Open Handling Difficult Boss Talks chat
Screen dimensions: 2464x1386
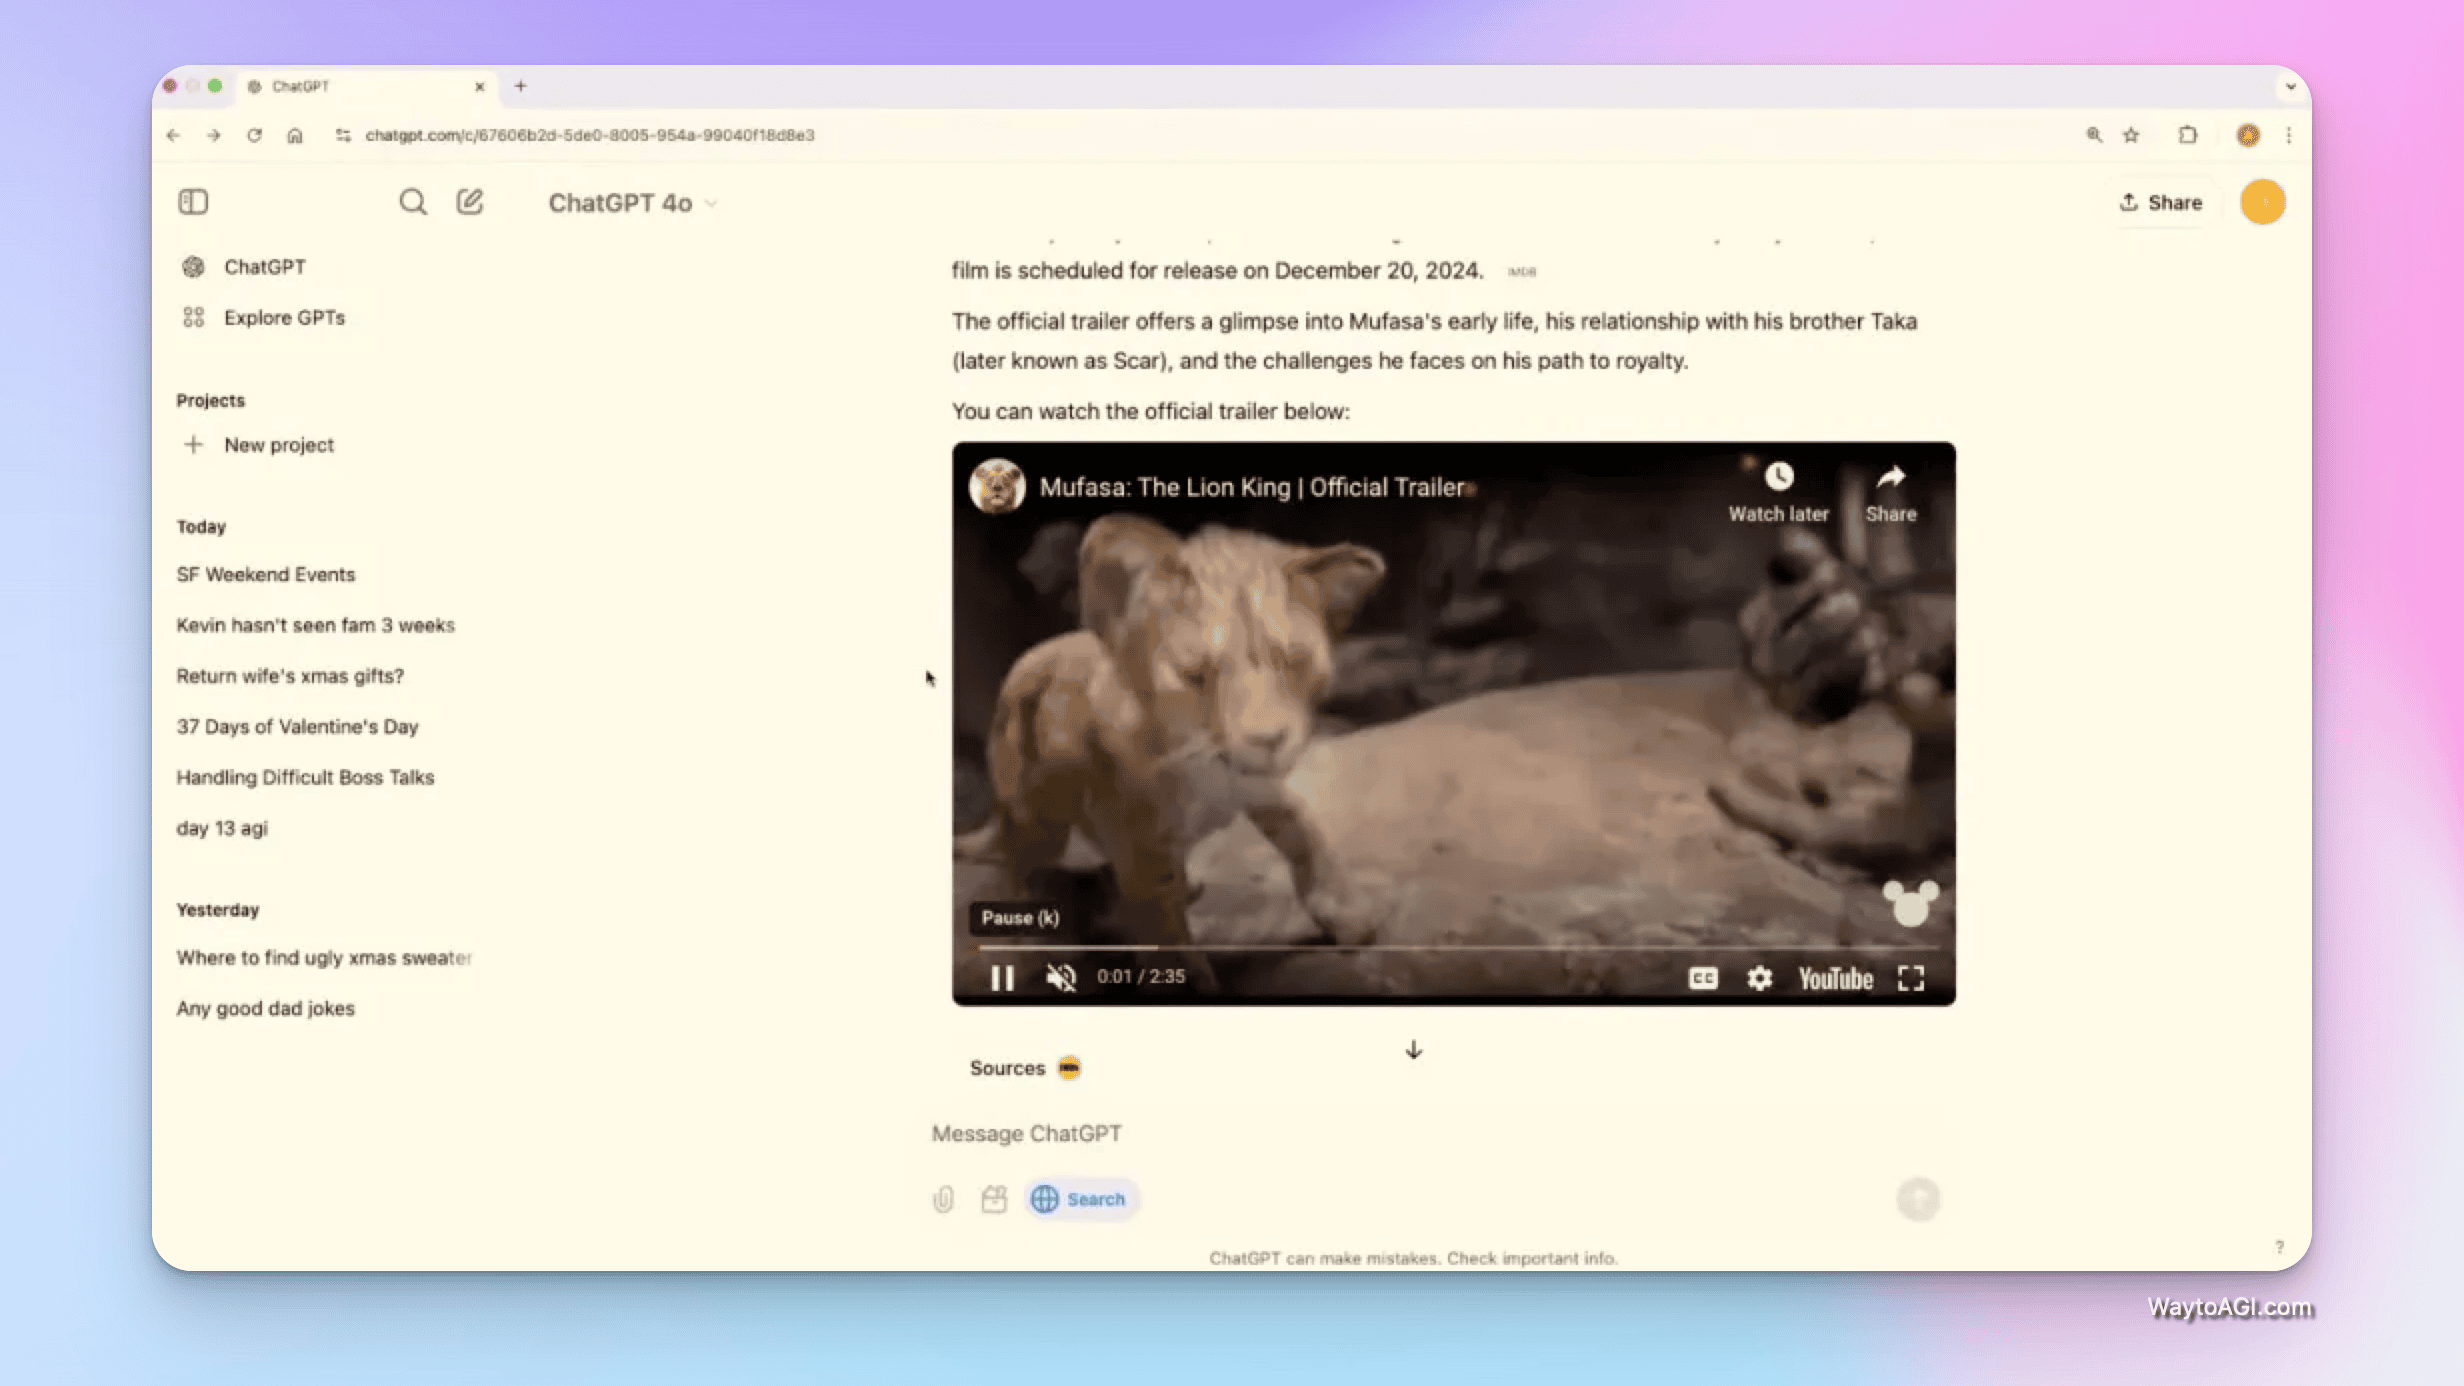[x=305, y=778]
